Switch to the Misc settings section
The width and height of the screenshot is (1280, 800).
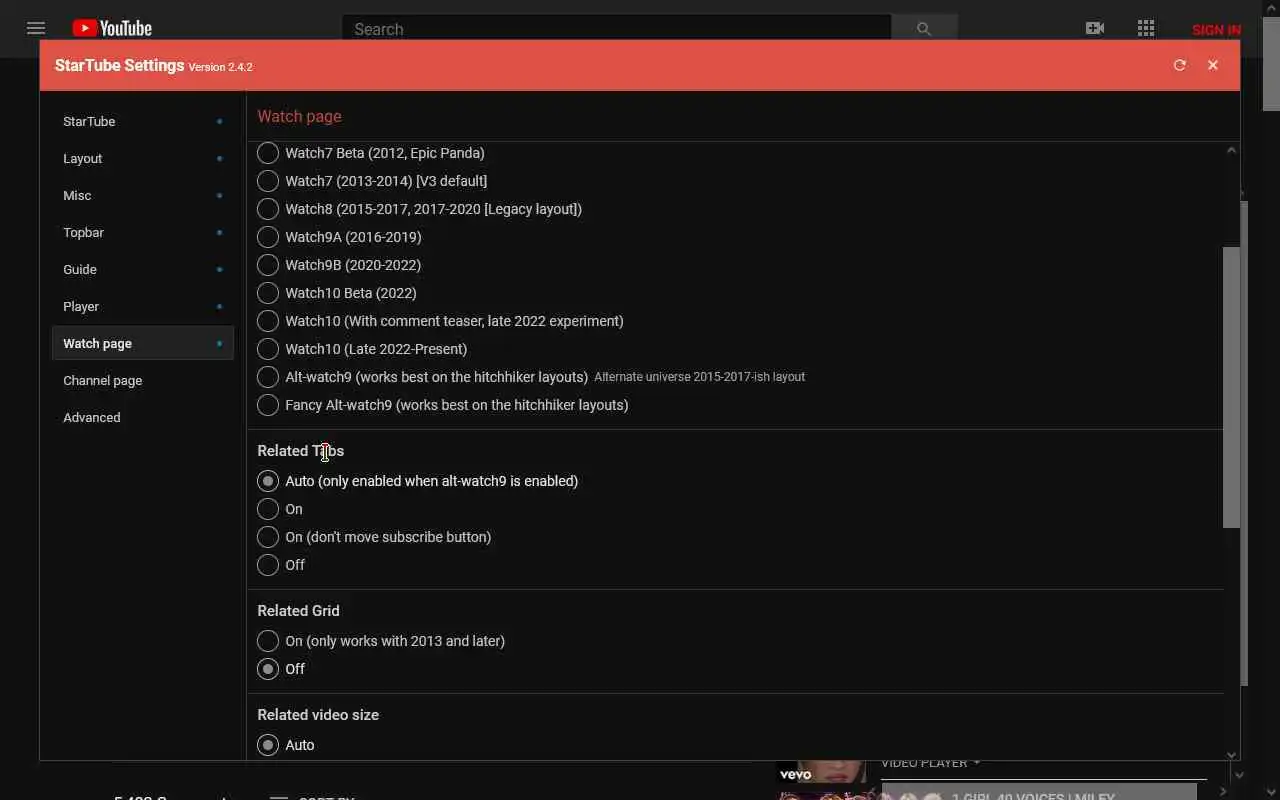(x=142, y=195)
